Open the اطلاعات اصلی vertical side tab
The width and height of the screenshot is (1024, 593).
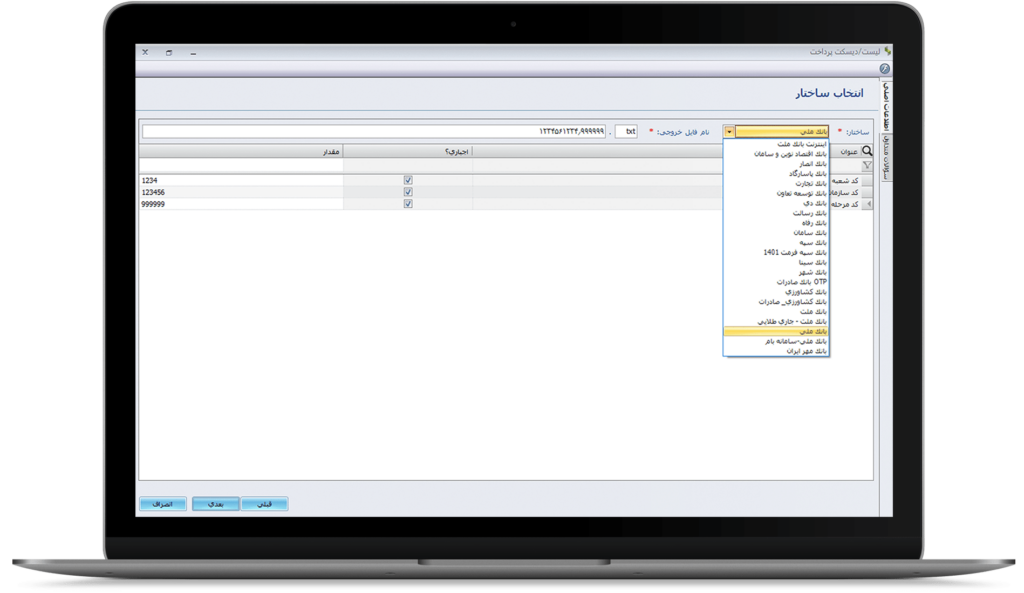(886, 106)
